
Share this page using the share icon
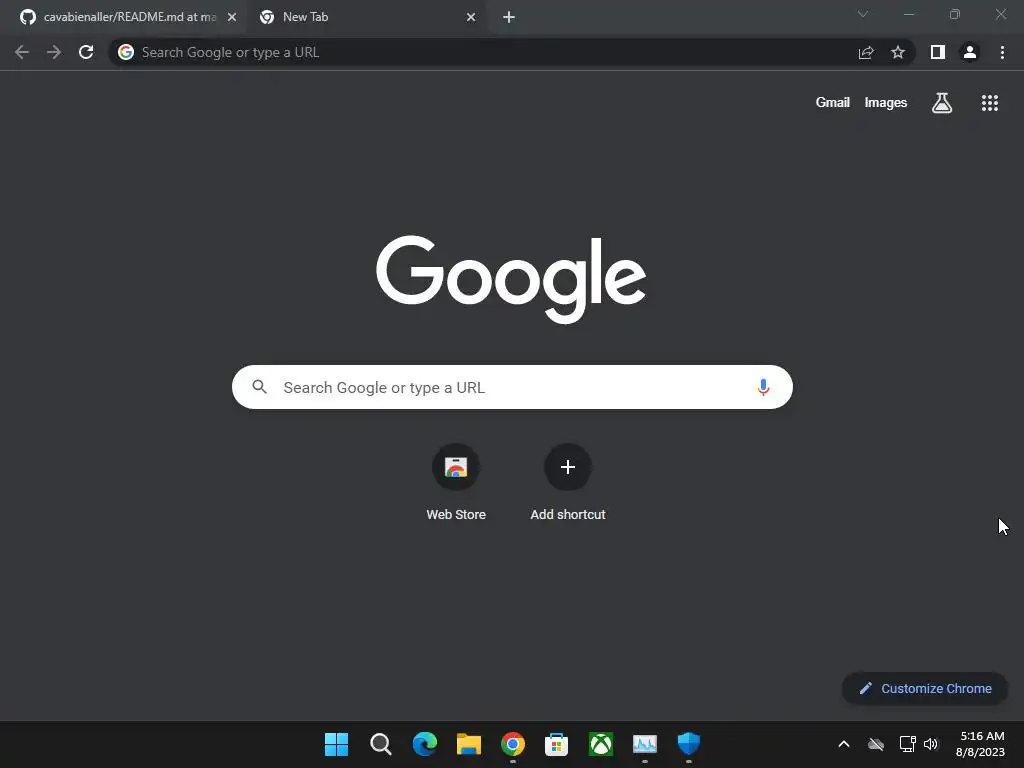[x=866, y=52]
